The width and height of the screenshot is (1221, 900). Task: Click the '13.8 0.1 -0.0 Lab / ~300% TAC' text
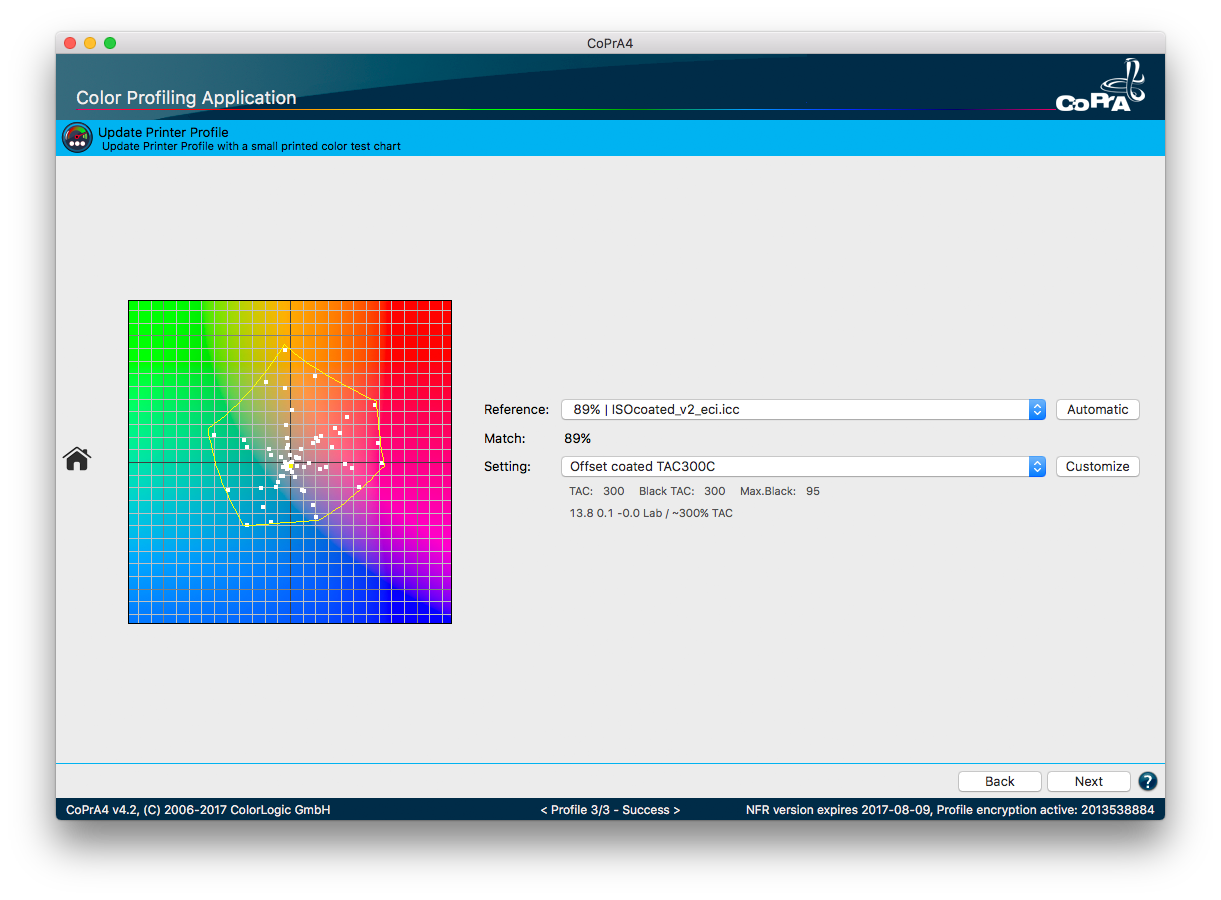pyautogui.click(x=651, y=513)
